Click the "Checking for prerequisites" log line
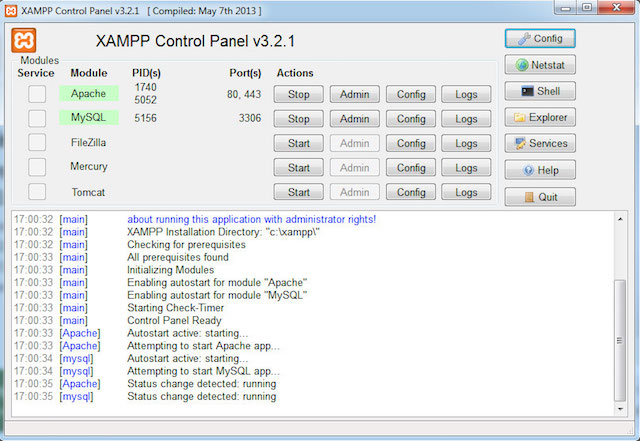Screen dimensions: 640x441 (187, 245)
